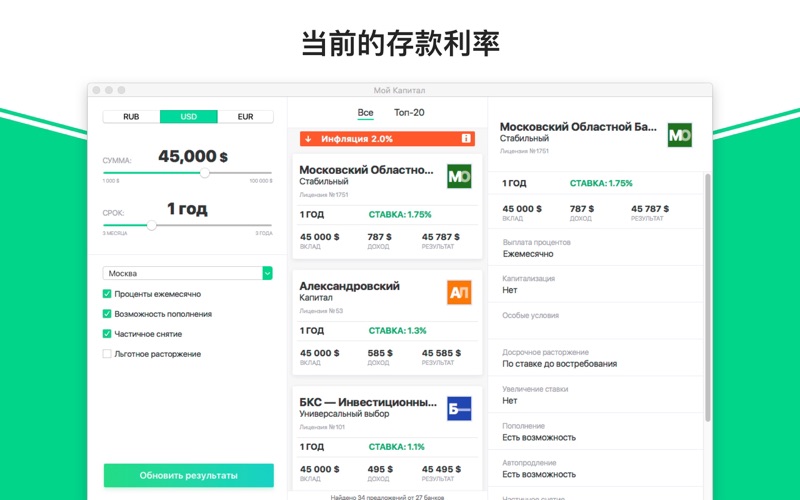This screenshot has height=500, width=800.
Task: Open Московский Областно... deposit card title
Action: click(366, 170)
